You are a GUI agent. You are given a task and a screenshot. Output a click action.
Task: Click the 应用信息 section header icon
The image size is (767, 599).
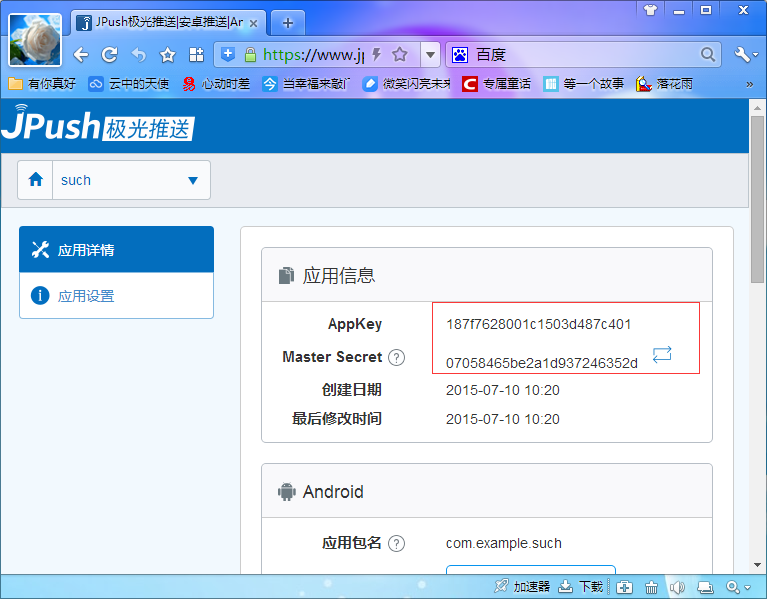[x=286, y=275]
